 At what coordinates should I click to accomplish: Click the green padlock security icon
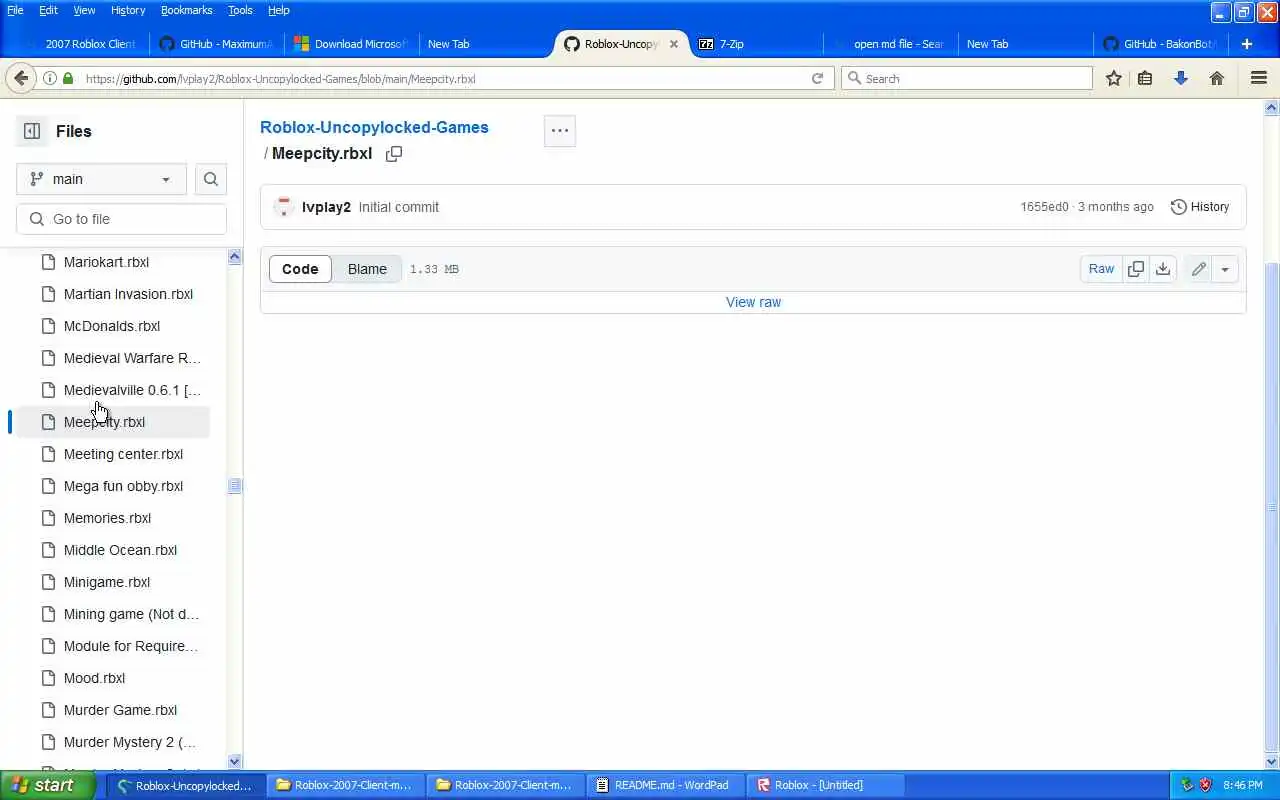68,78
